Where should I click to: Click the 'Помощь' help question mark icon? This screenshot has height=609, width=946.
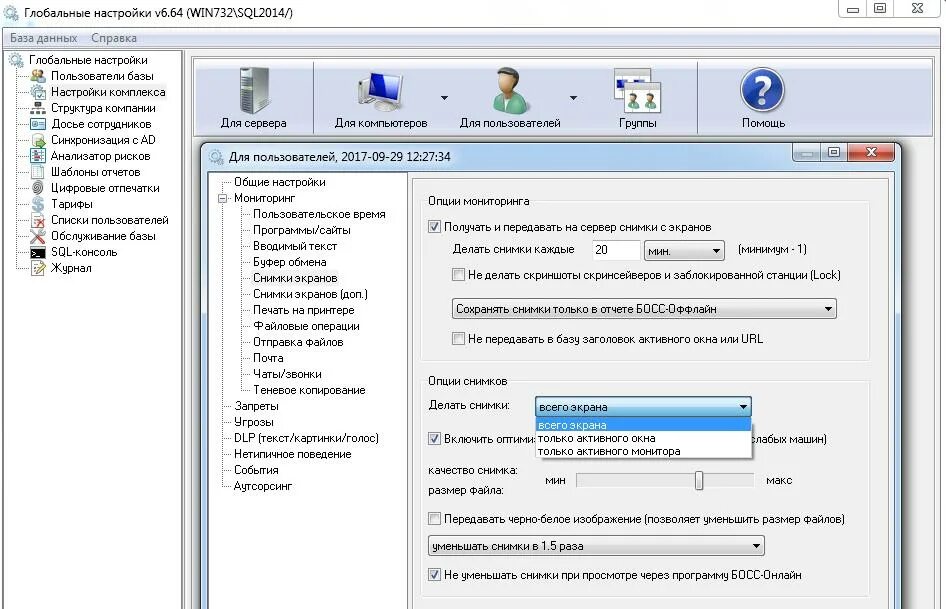pos(763,90)
